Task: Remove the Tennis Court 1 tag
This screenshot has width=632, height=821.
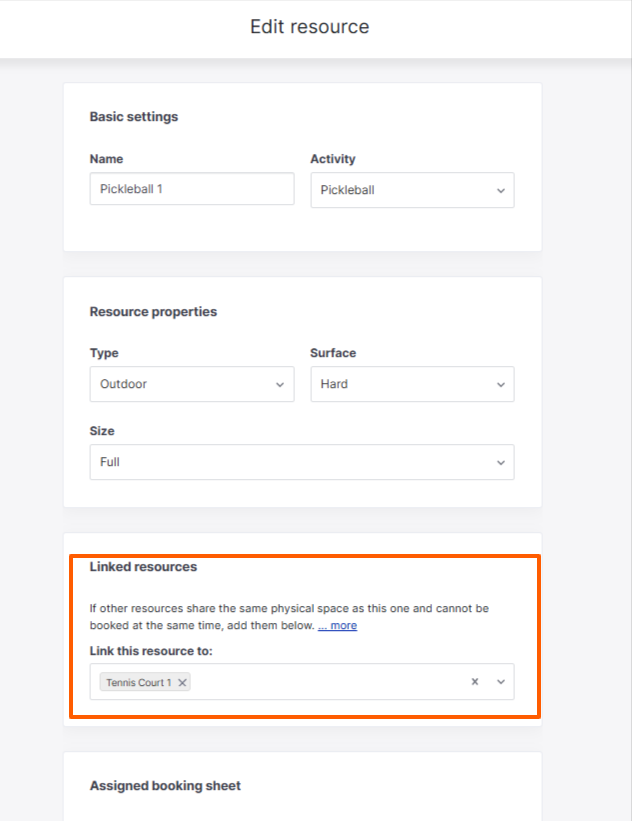Action: tap(182, 682)
